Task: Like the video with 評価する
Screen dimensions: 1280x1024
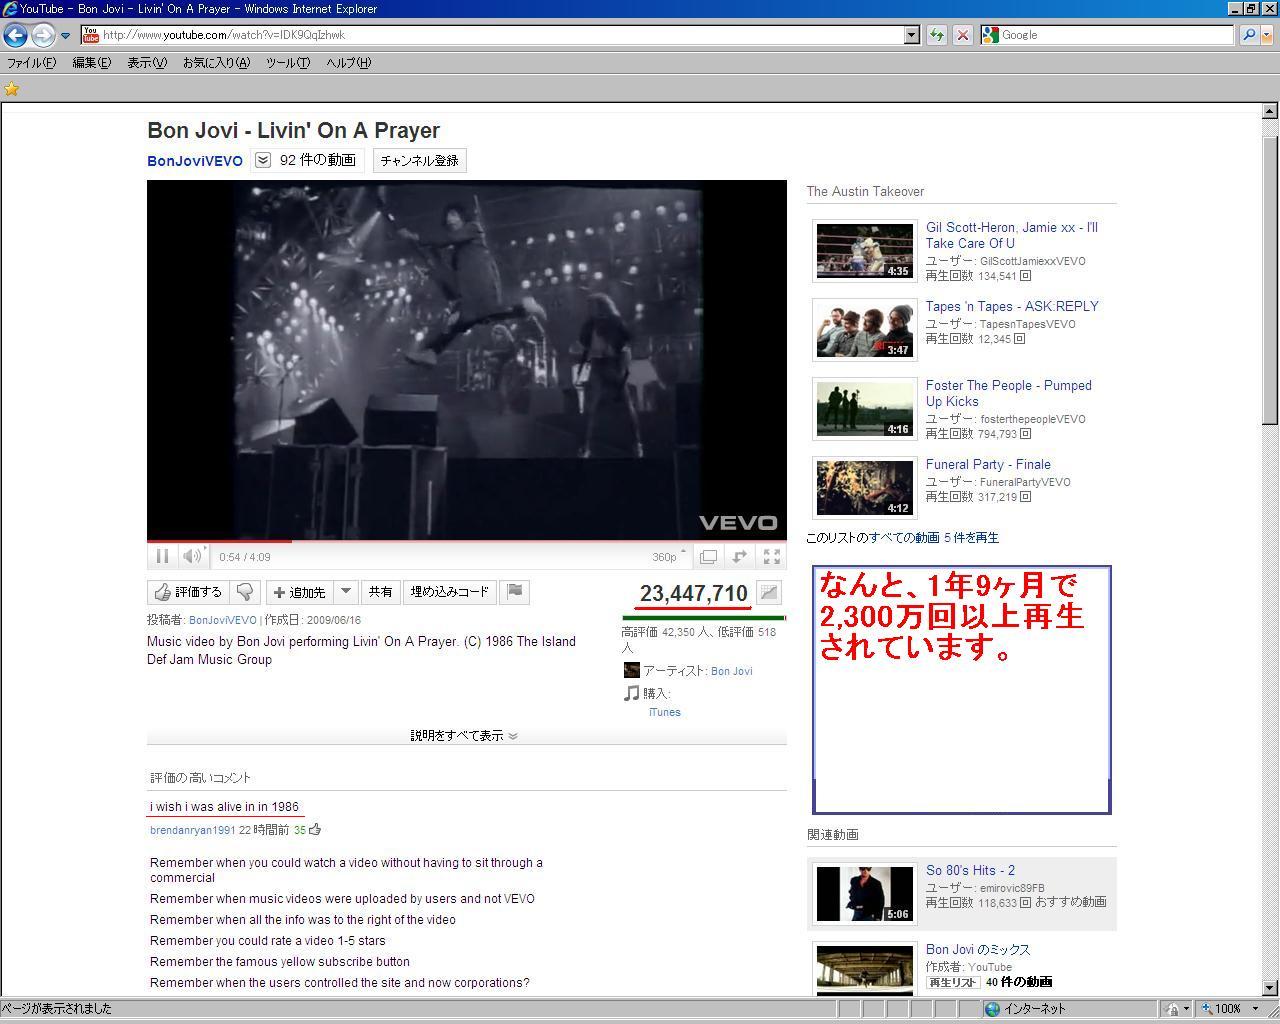Action: (189, 592)
